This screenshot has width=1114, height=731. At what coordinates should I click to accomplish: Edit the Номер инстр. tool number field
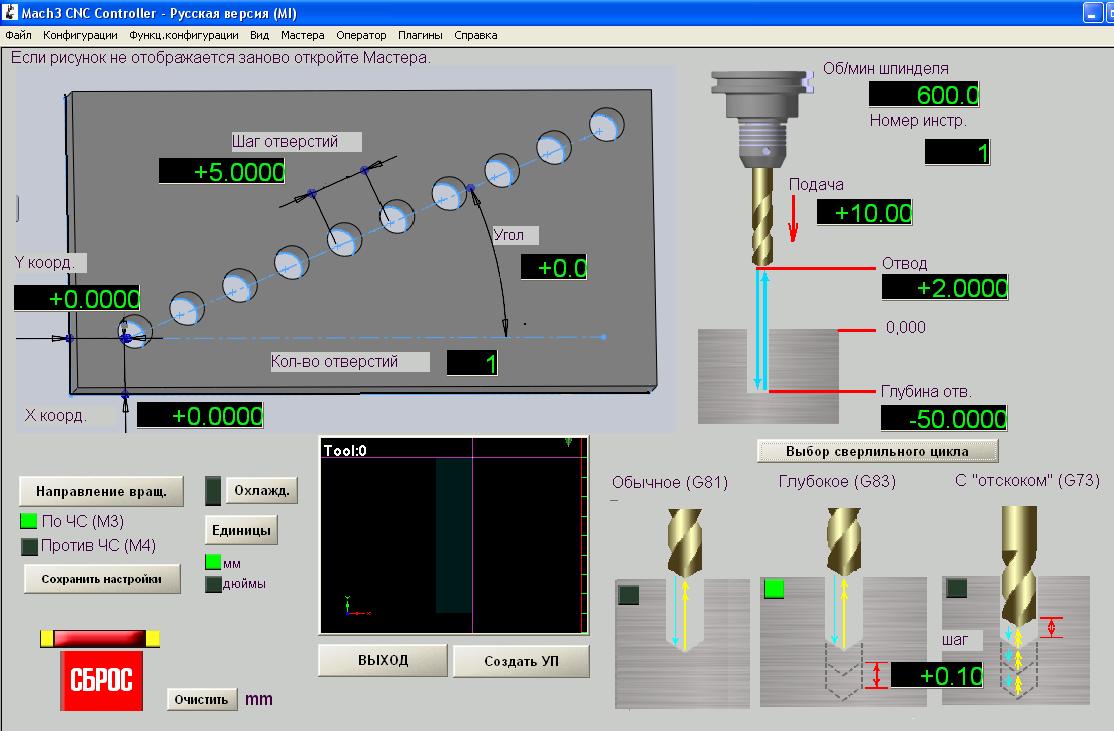(x=957, y=152)
